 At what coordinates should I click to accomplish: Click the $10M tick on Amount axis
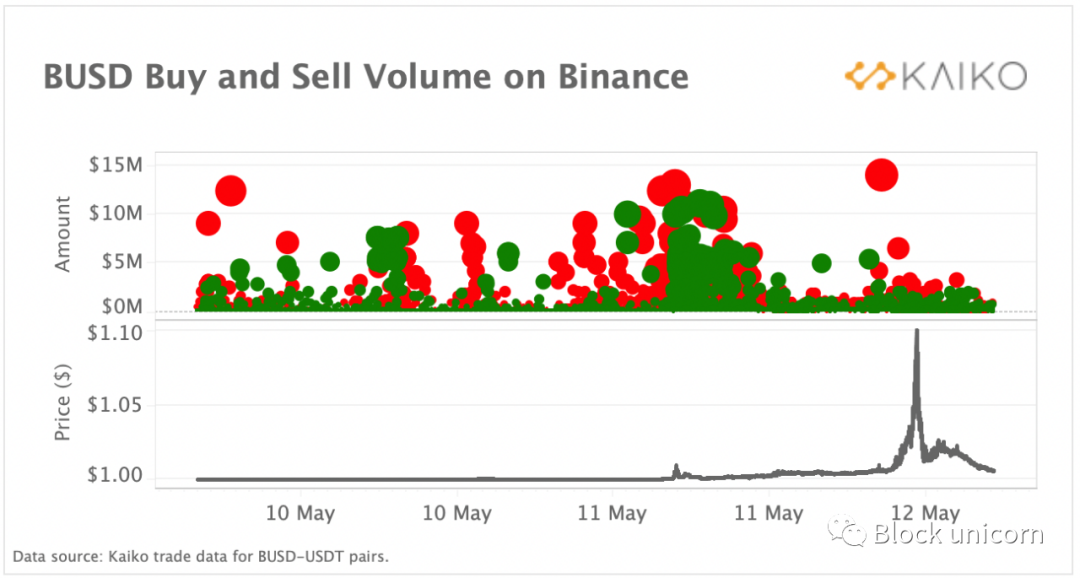[116, 212]
